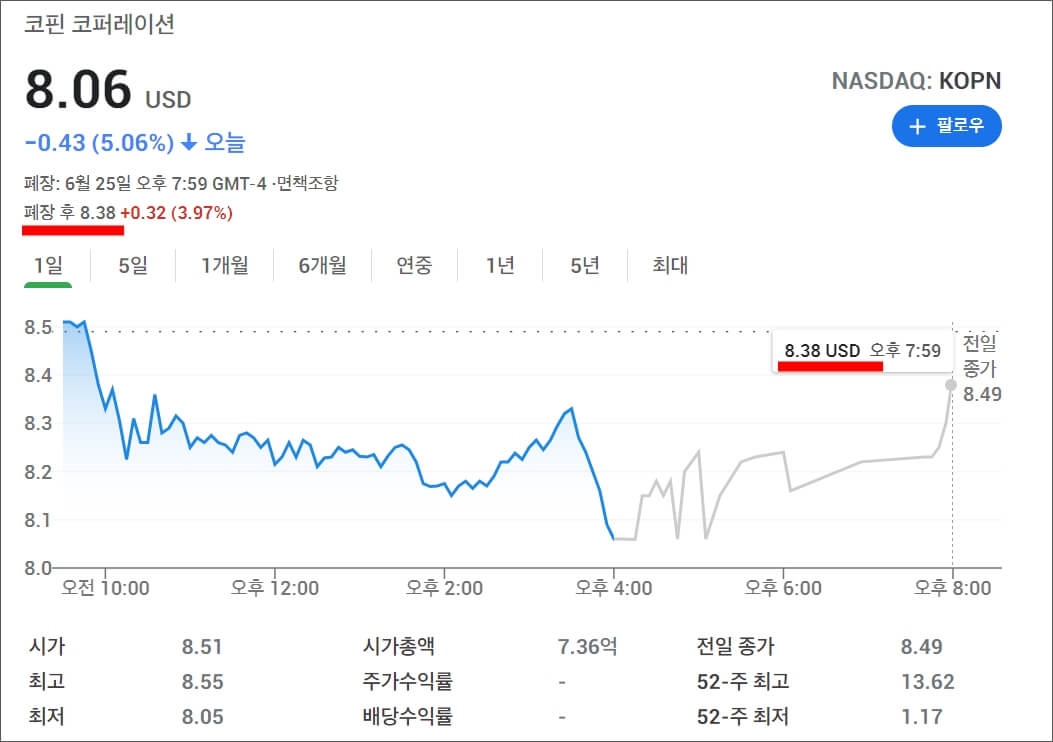Screen dimensions: 1053x742
Task: Click the 8.38 USD chart tooltip
Action: tap(862, 351)
